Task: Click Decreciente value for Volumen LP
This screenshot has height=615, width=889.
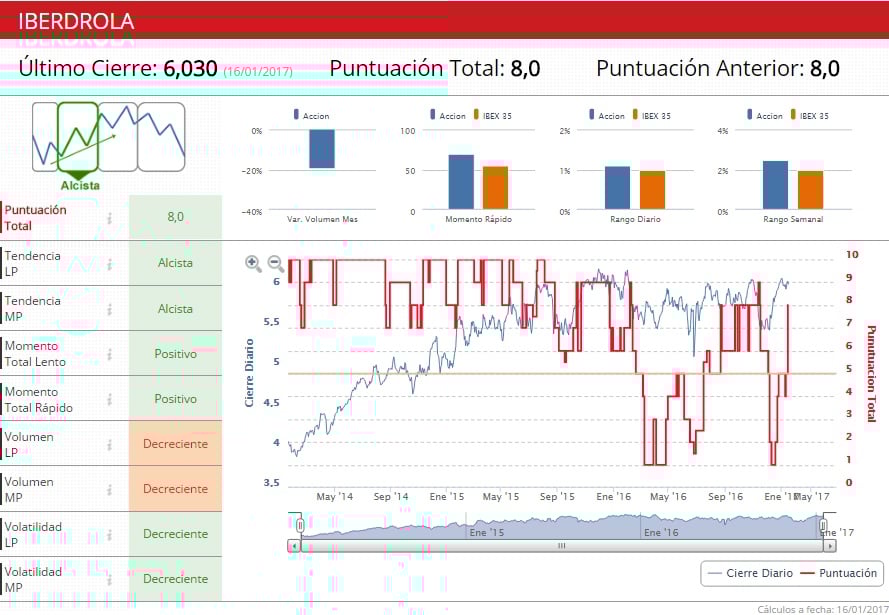Action: pyautogui.click(x=175, y=444)
